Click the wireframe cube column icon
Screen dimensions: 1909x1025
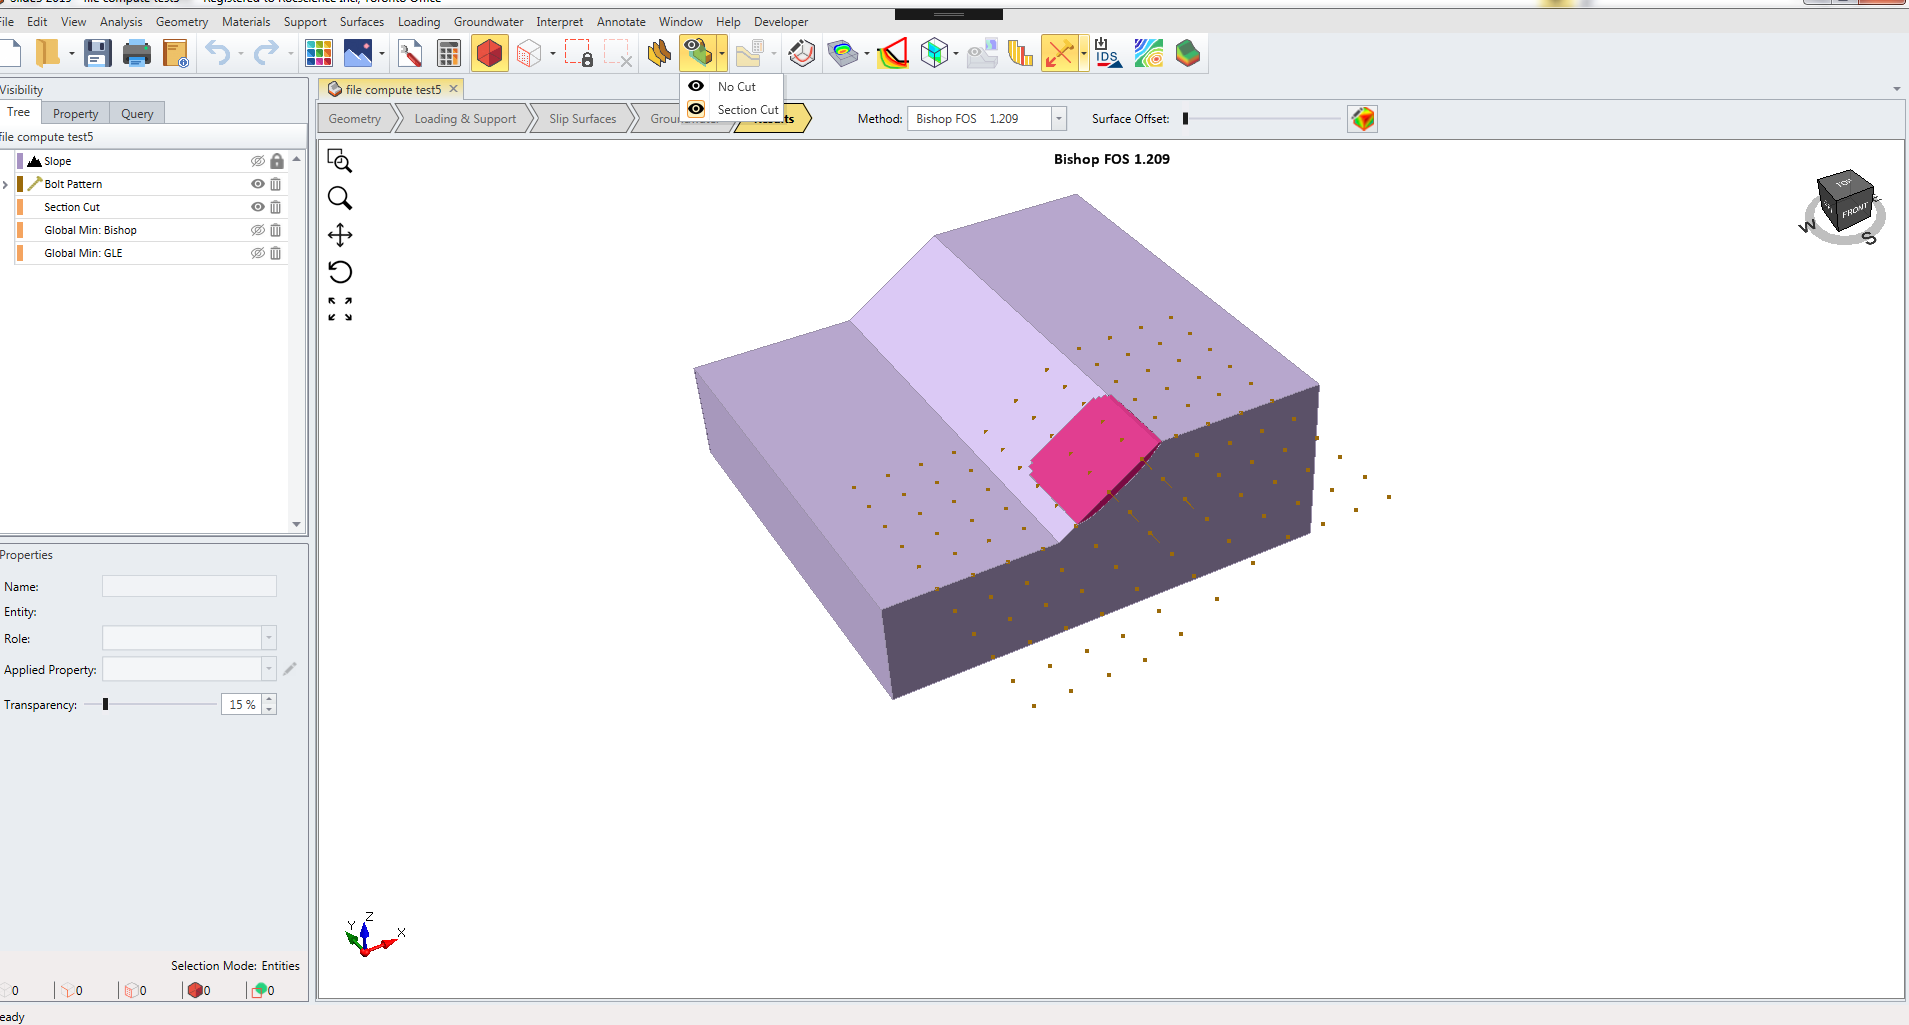(x=934, y=53)
